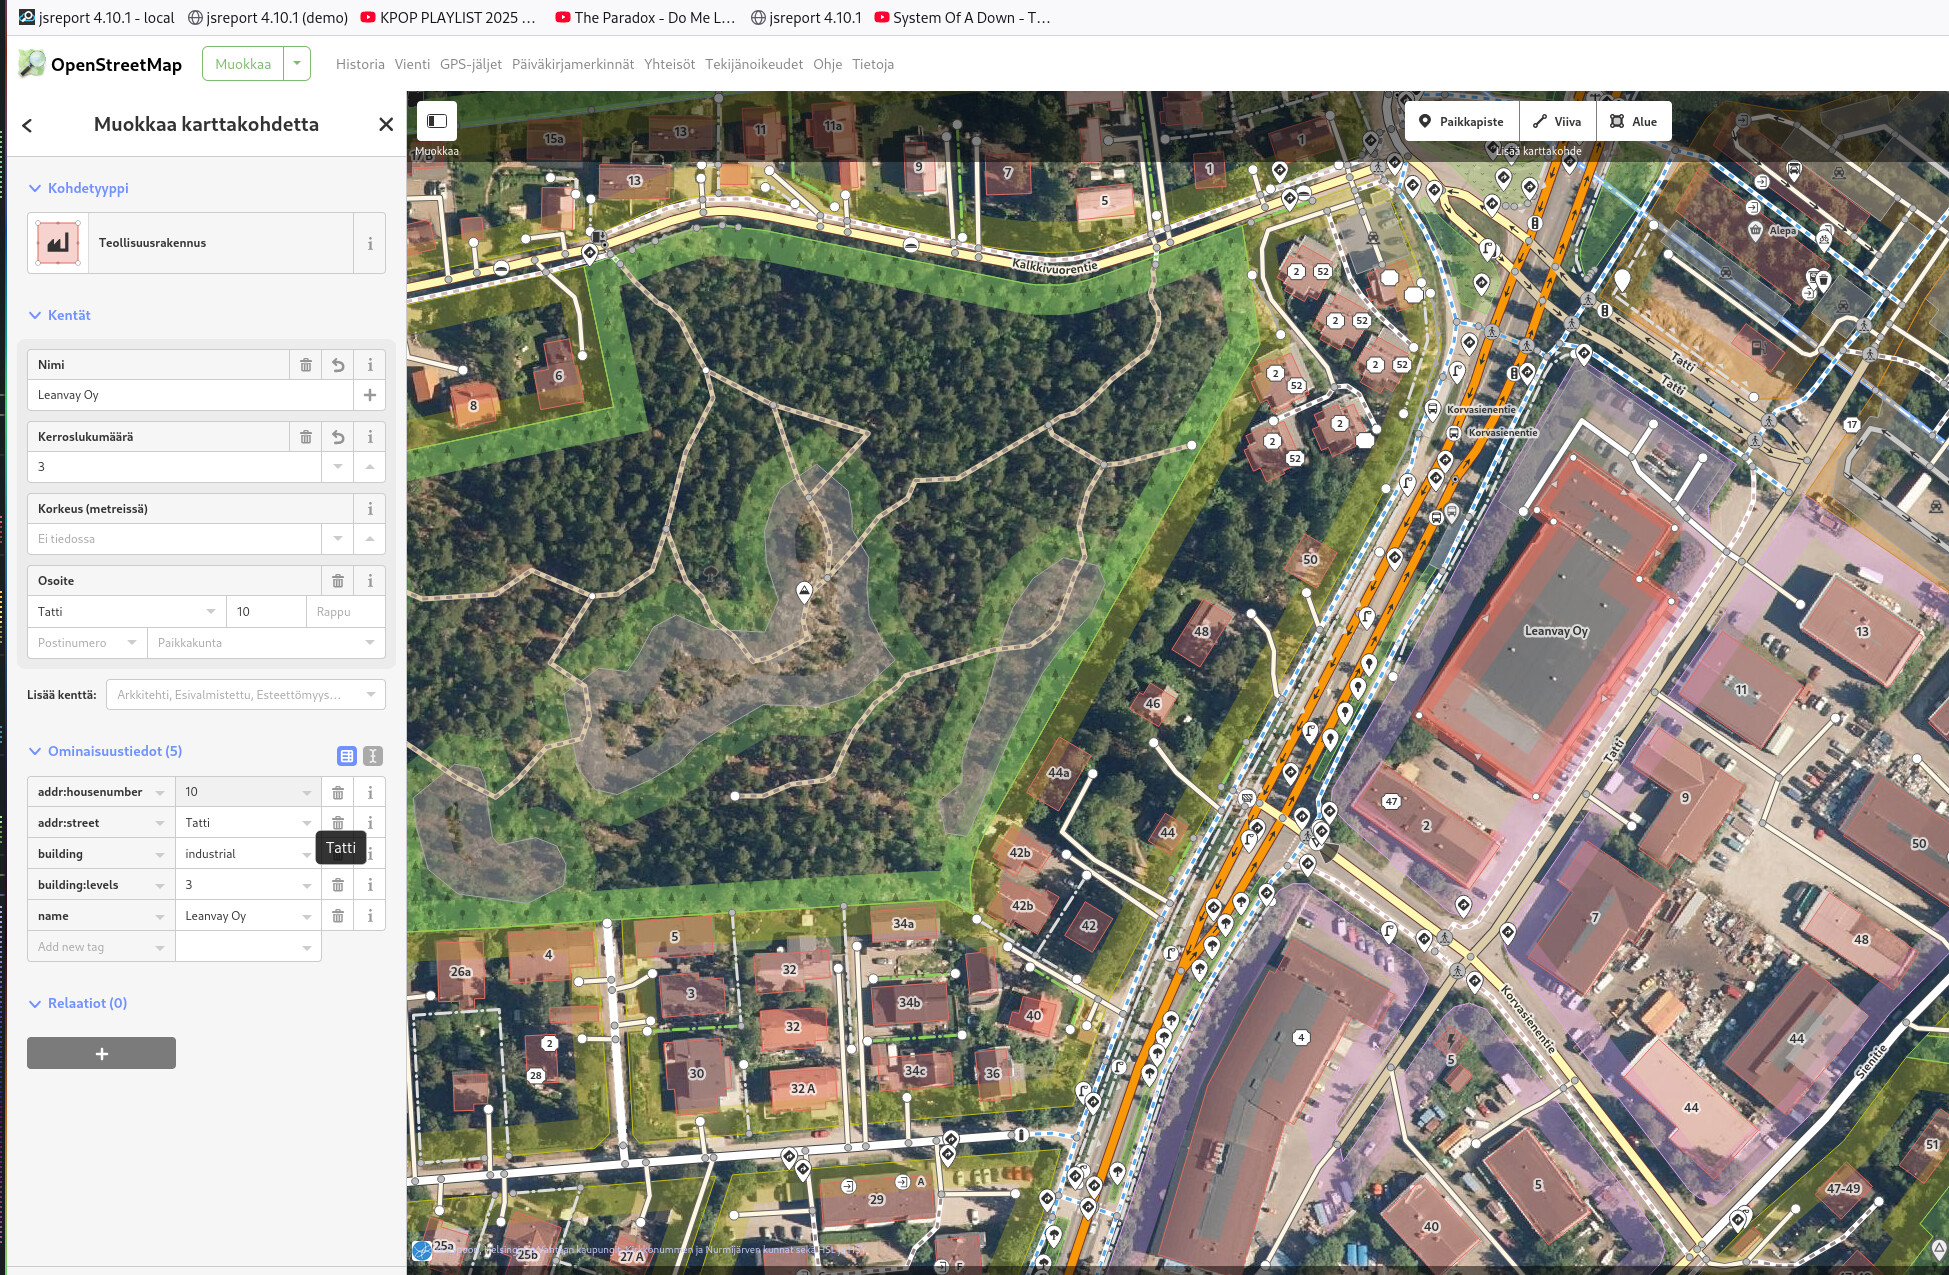1949x1275 pixels.
Task: Switch tag editor to text view
Action: tap(373, 756)
